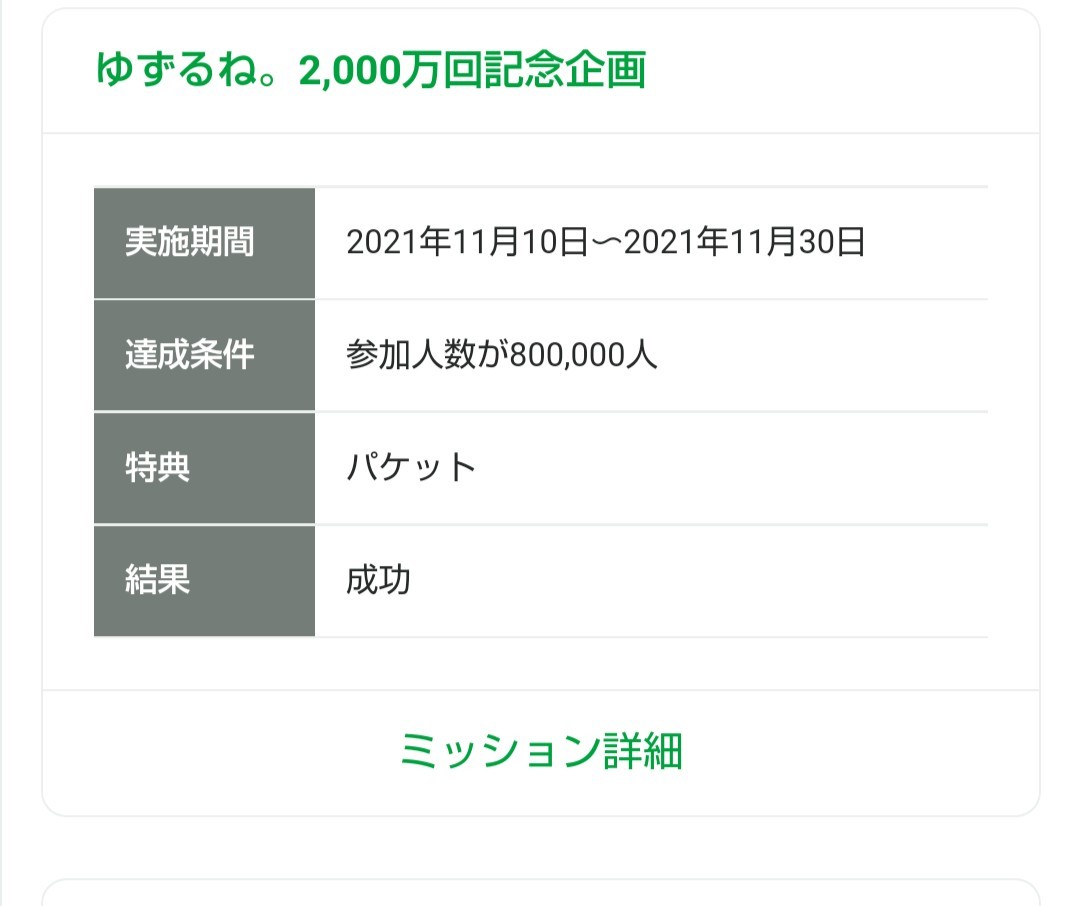Click the ゆずるね。 word in the heading

pos(194,71)
